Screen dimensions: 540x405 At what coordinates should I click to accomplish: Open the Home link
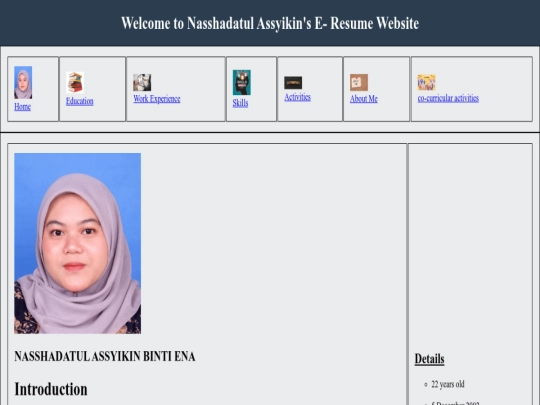coord(22,107)
